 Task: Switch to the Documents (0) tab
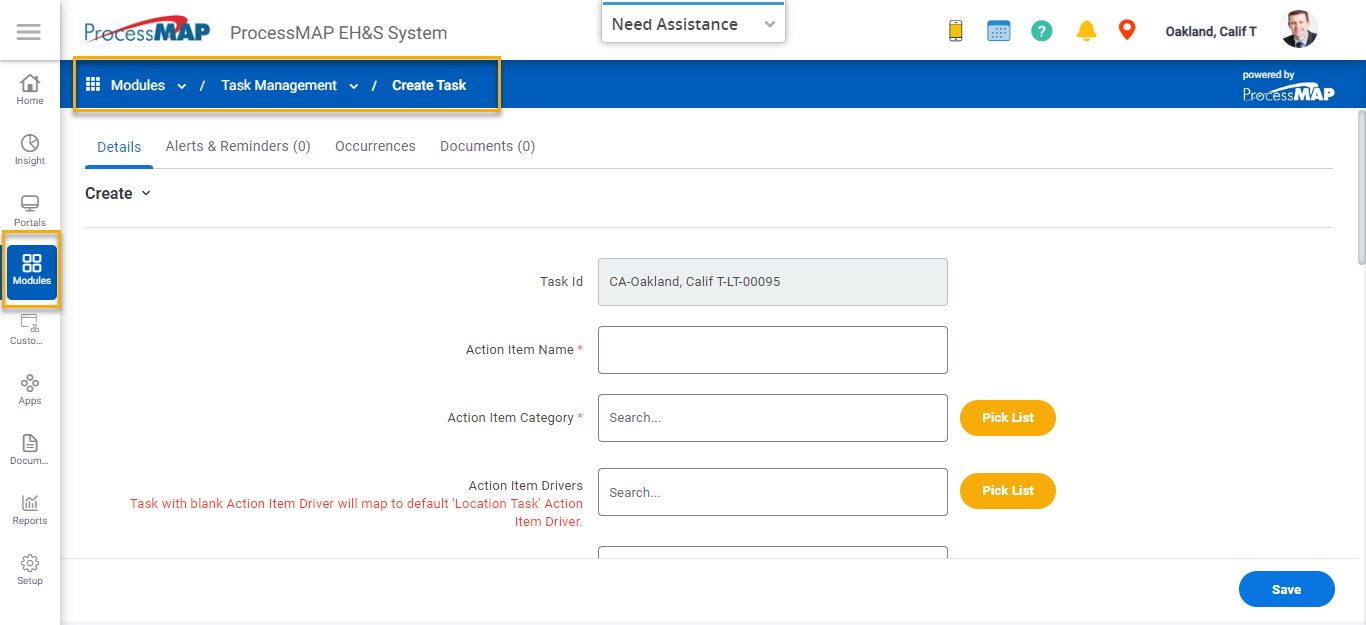pyautogui.click(x=487, y=146)
